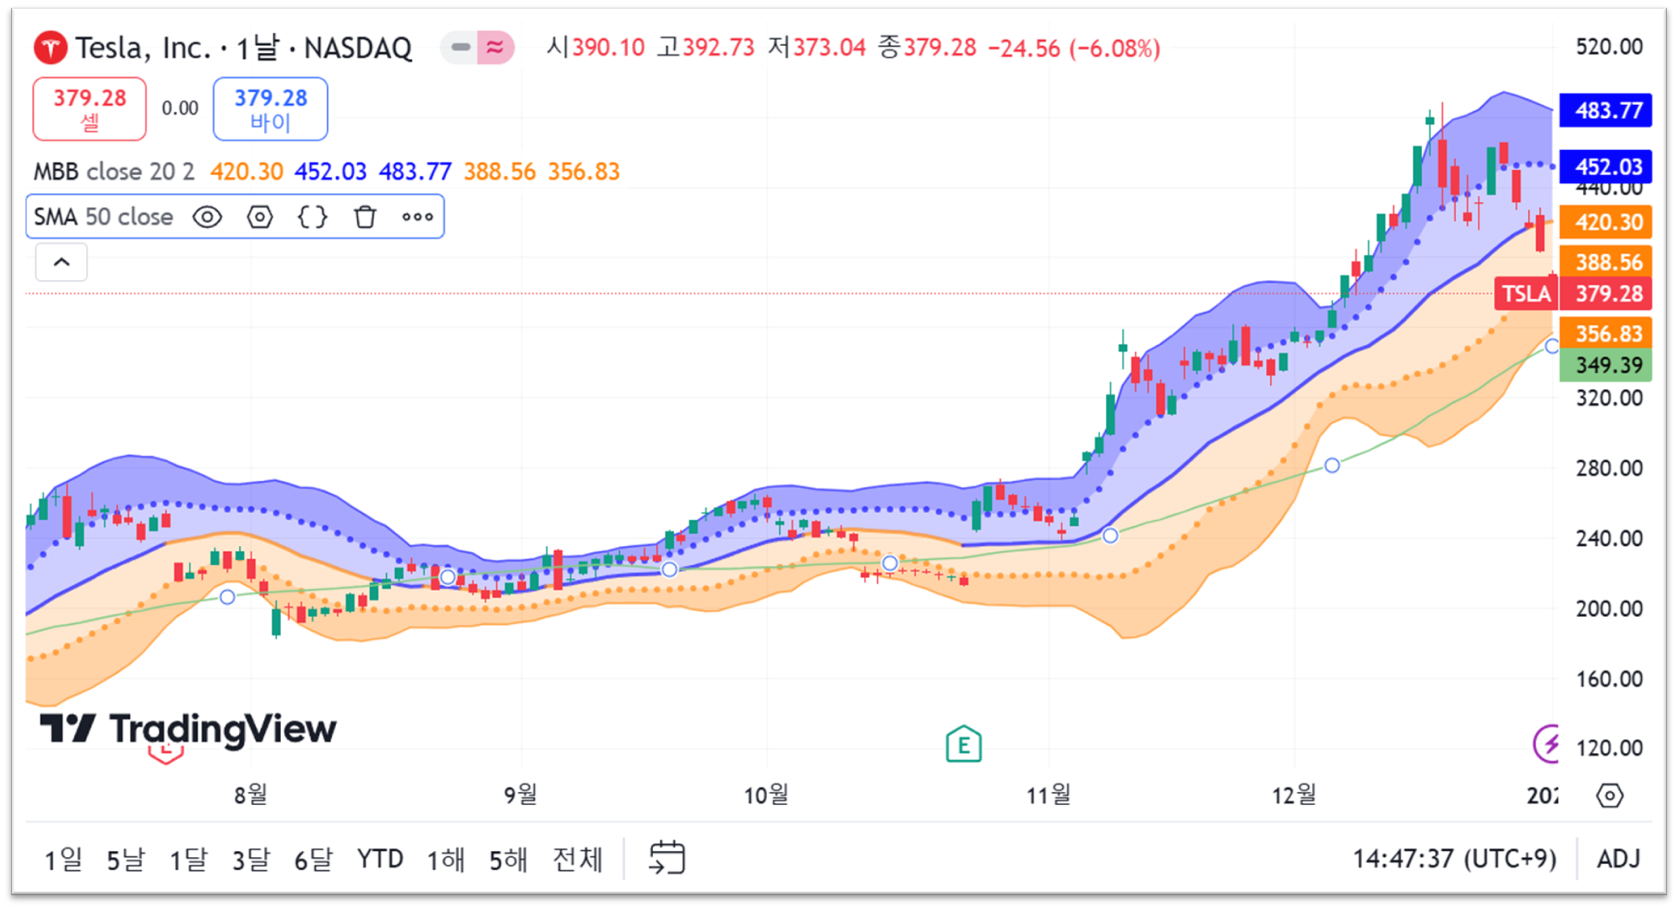
Task: Click the 356.83 orange price label
Action: pyautogui.click(x=1607, y=333)
